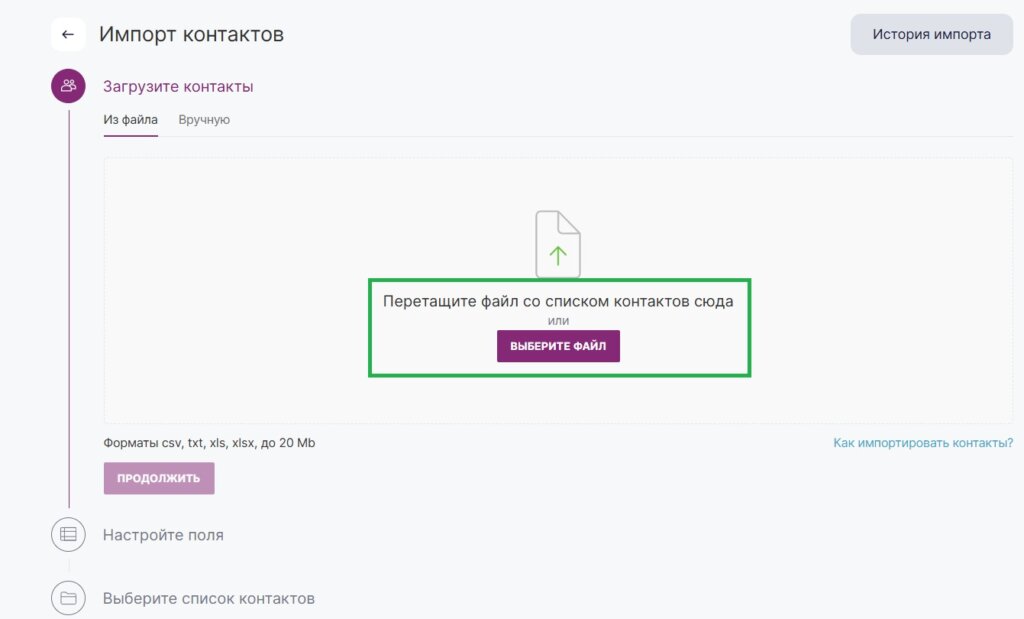Switch to the Из файла tab

click(x=130, y=120)
